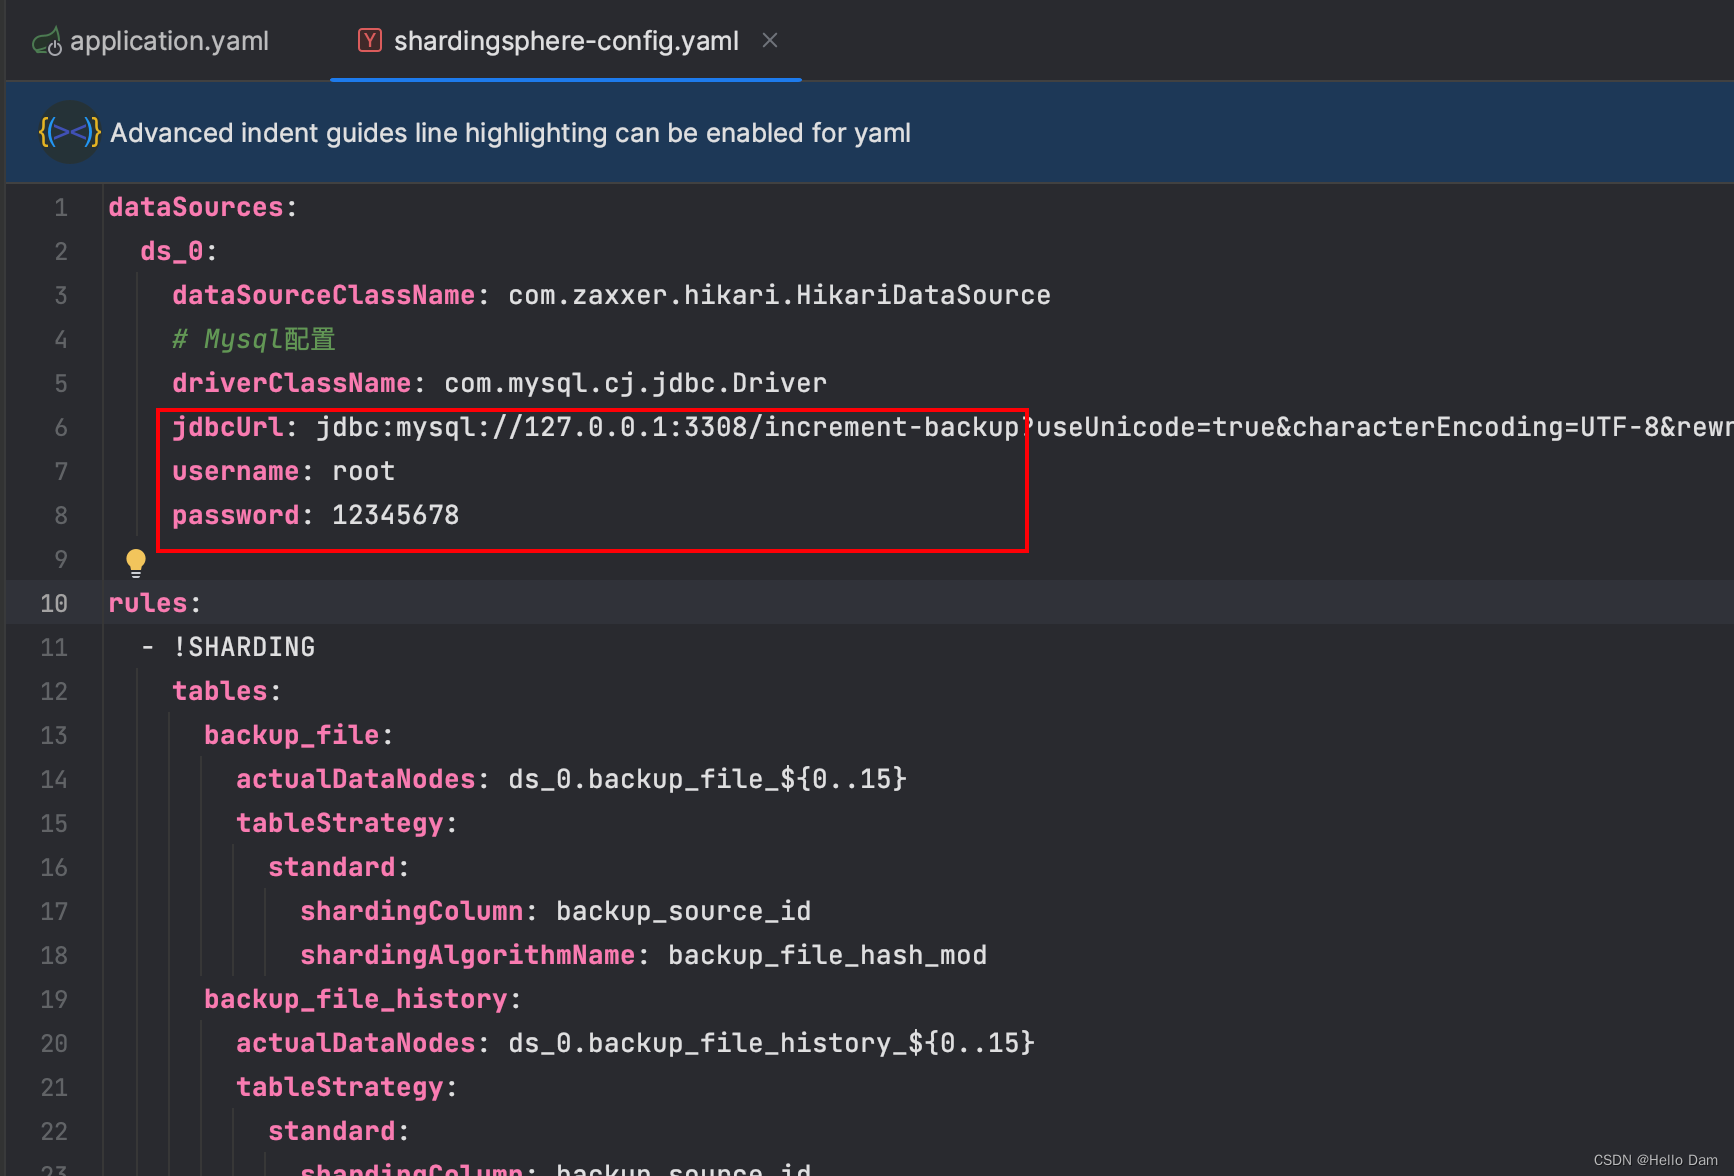Click the driverClassName key
This screenshot has width=1734, height=1176.
pos(292,383)
